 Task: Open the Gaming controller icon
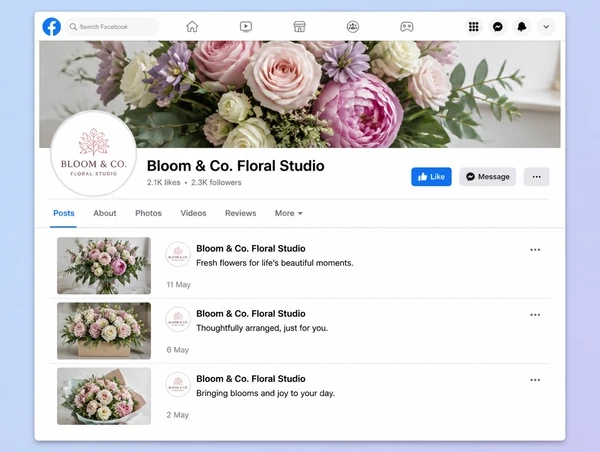(x=406, y=27)
